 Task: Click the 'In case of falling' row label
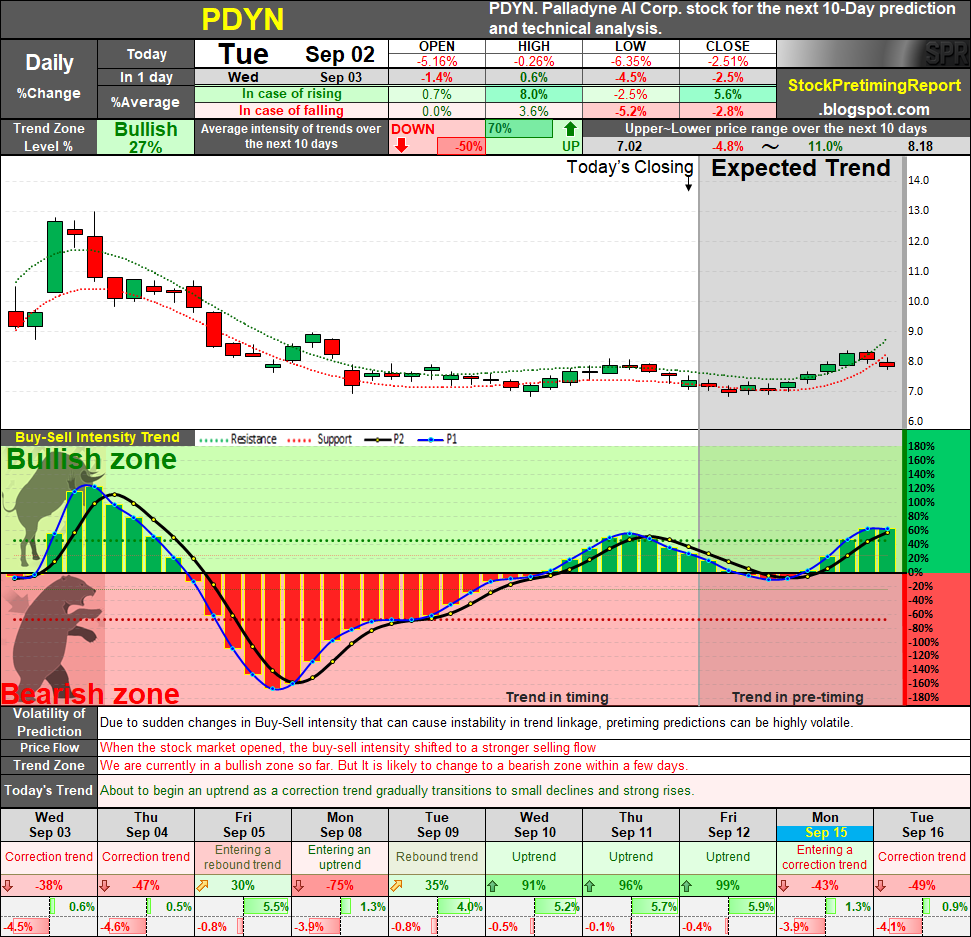(292, 111)
